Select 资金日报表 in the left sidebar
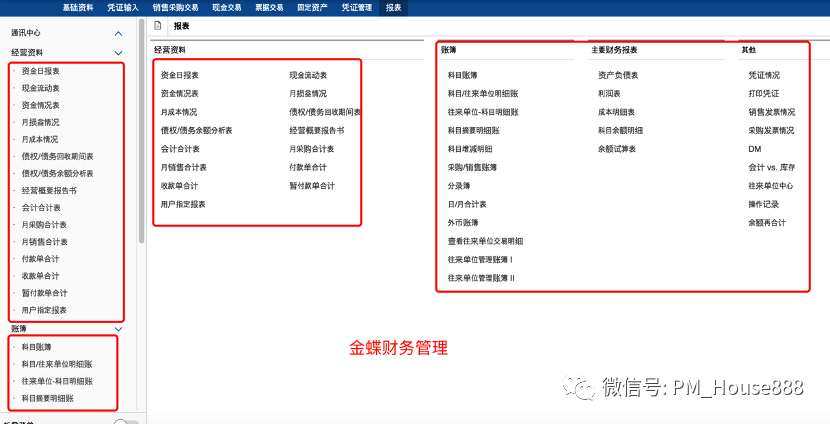This screenshot has height=424, width=830. [40, 71]
